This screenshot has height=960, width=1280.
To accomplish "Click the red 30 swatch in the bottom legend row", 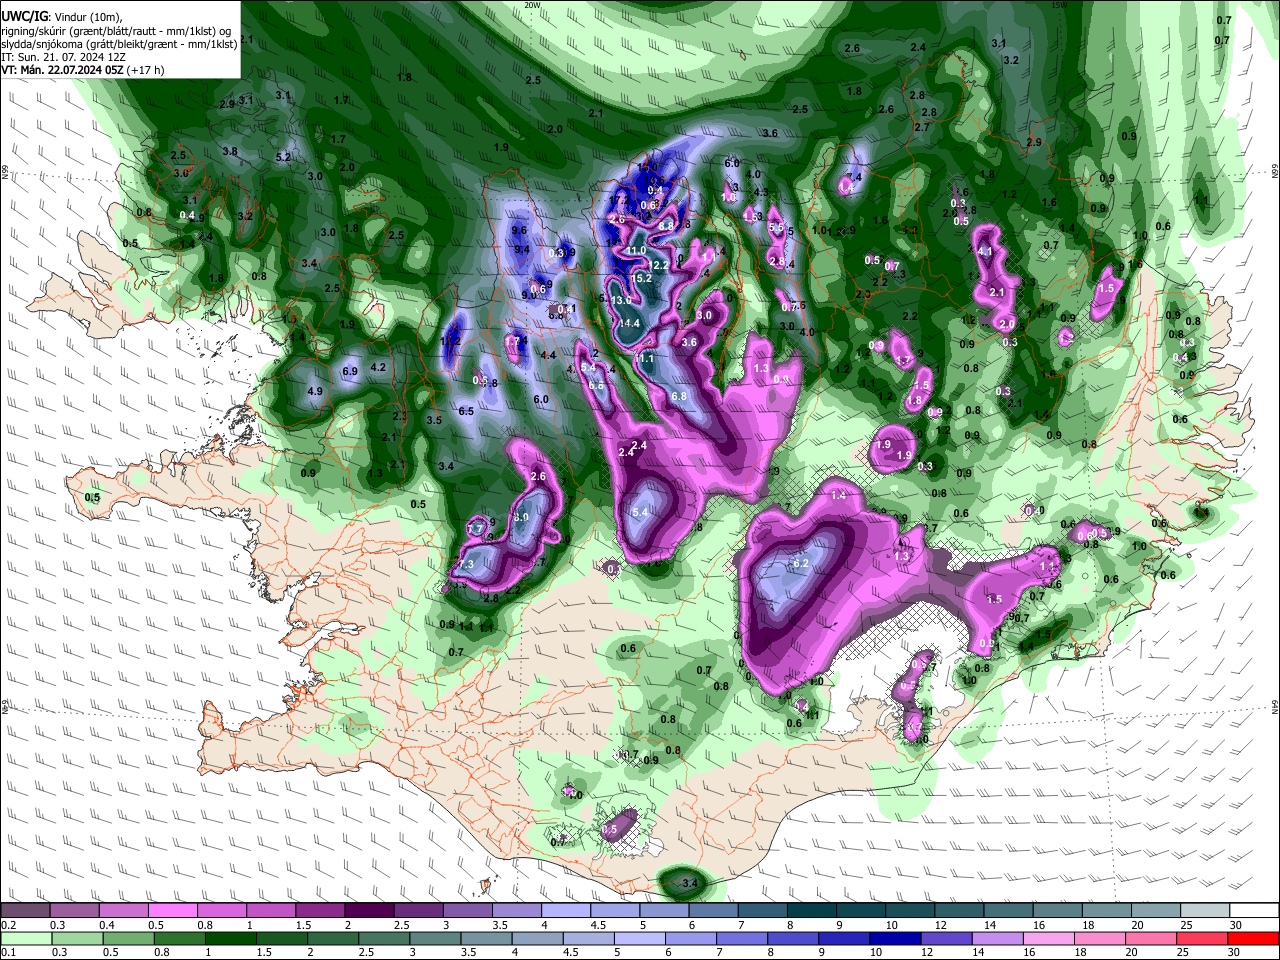I will (1253, 938).
